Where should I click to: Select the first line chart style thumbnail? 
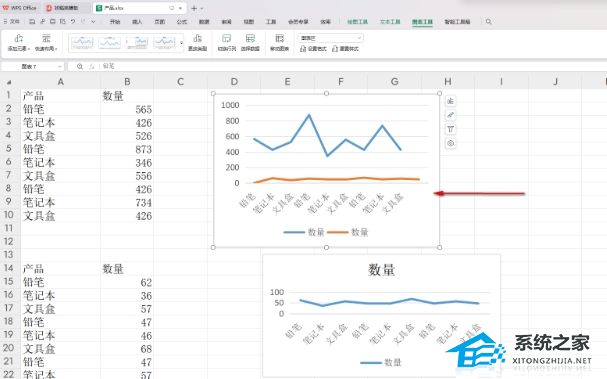coord(82,42)
